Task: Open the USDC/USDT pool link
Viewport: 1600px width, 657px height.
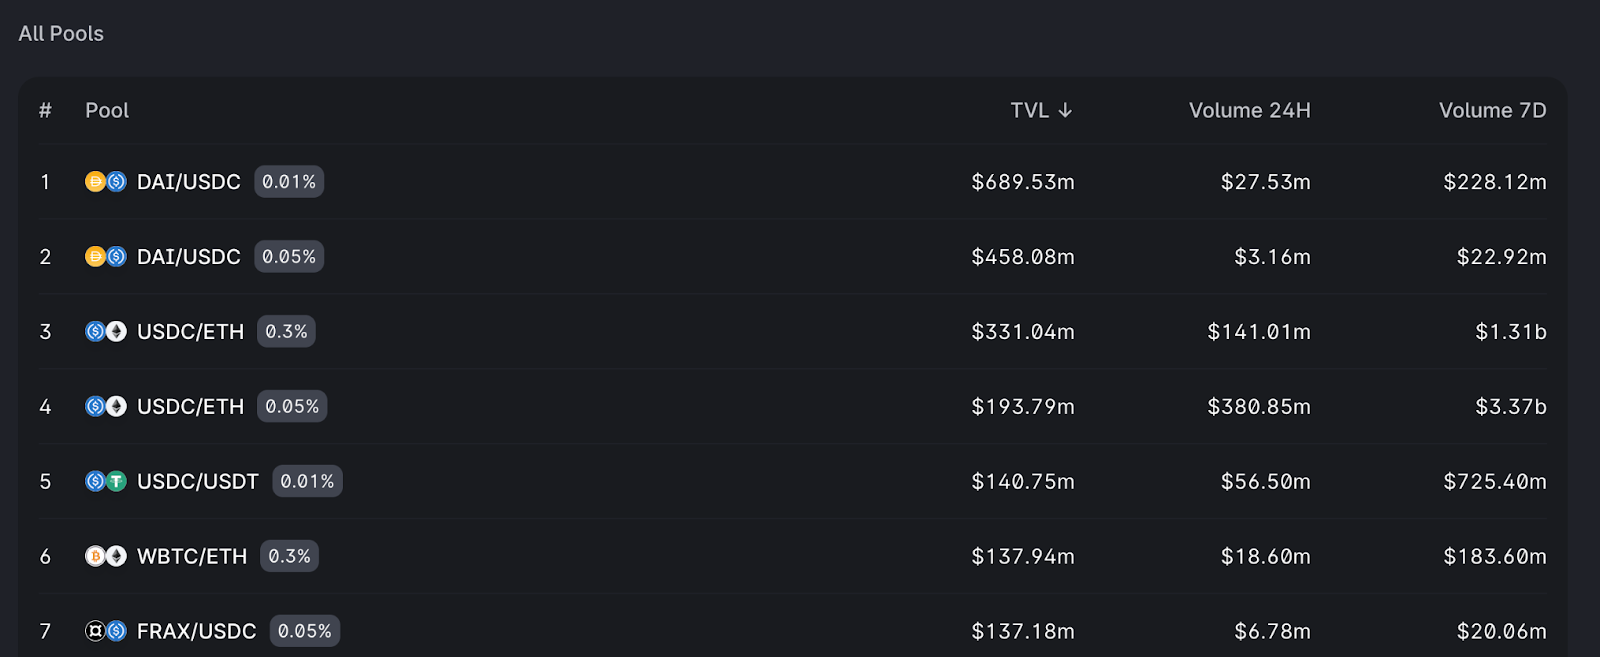Action: coord(198,482)
